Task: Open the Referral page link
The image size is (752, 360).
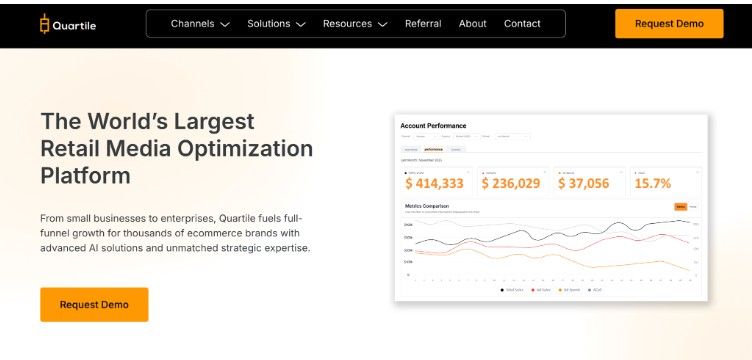Action: pos(423,23)
